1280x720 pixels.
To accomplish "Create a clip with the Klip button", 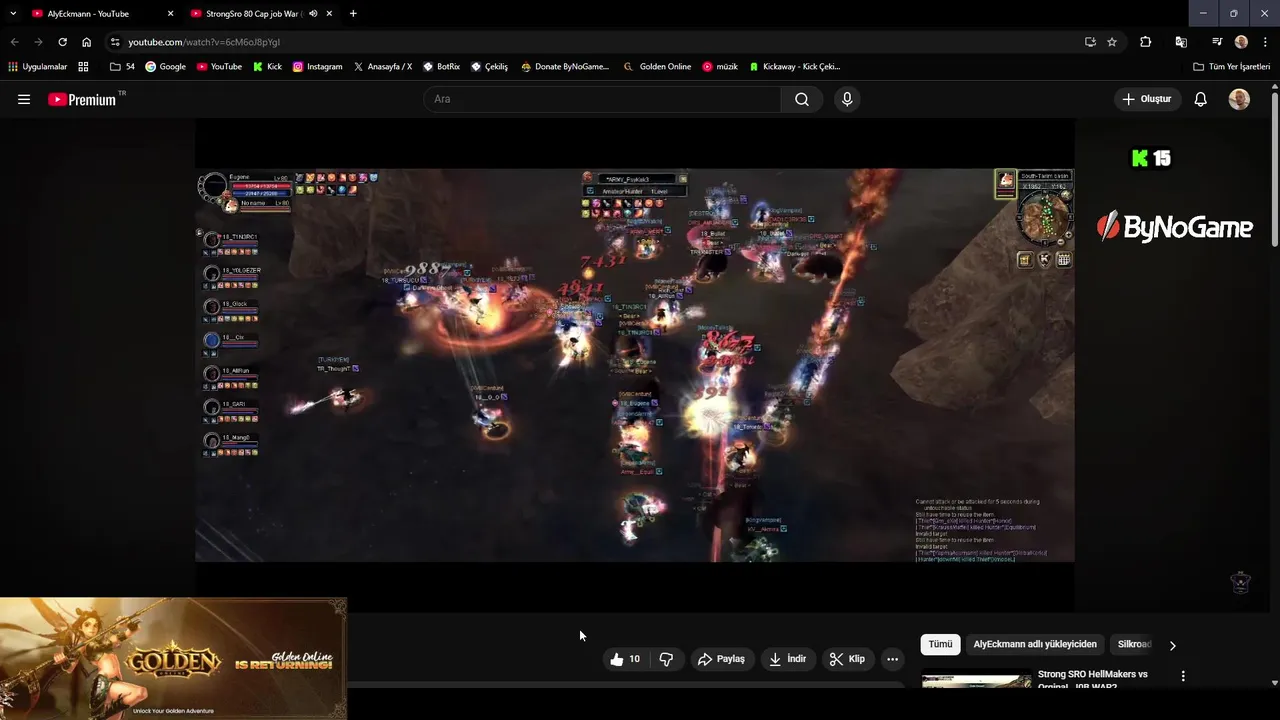I will coord(847,659).
